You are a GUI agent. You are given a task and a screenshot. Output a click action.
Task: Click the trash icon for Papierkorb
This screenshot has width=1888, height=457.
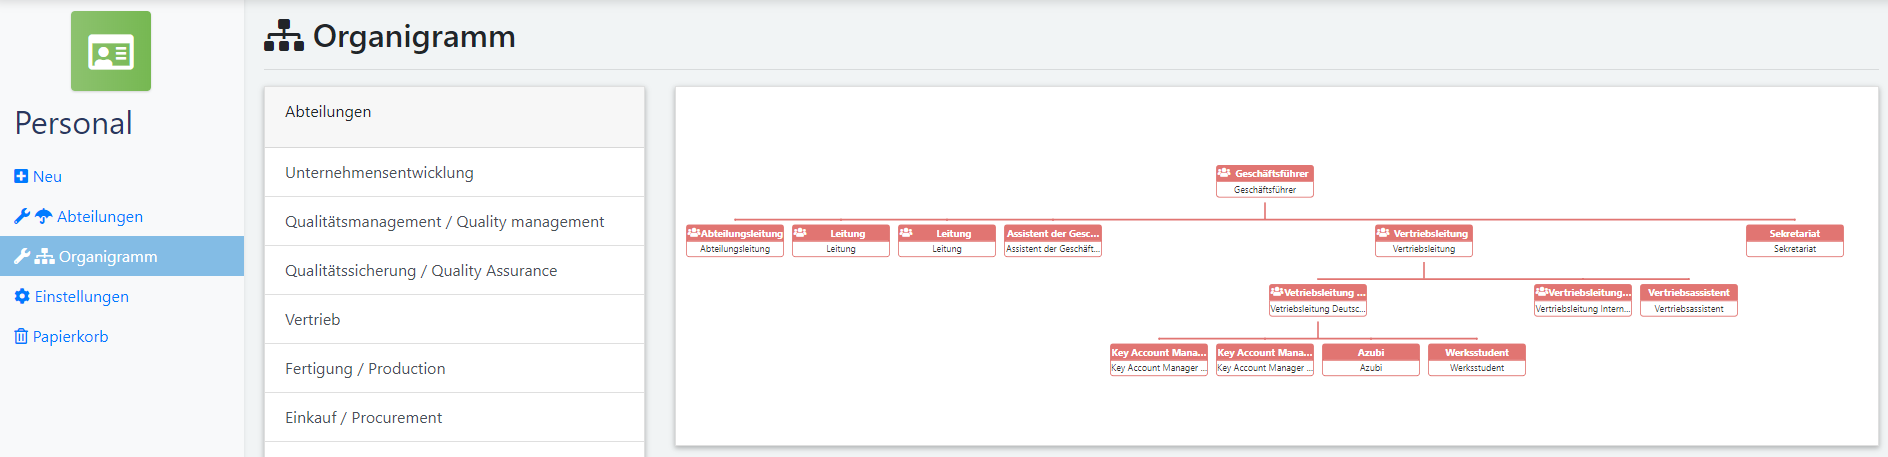[21, 336]
